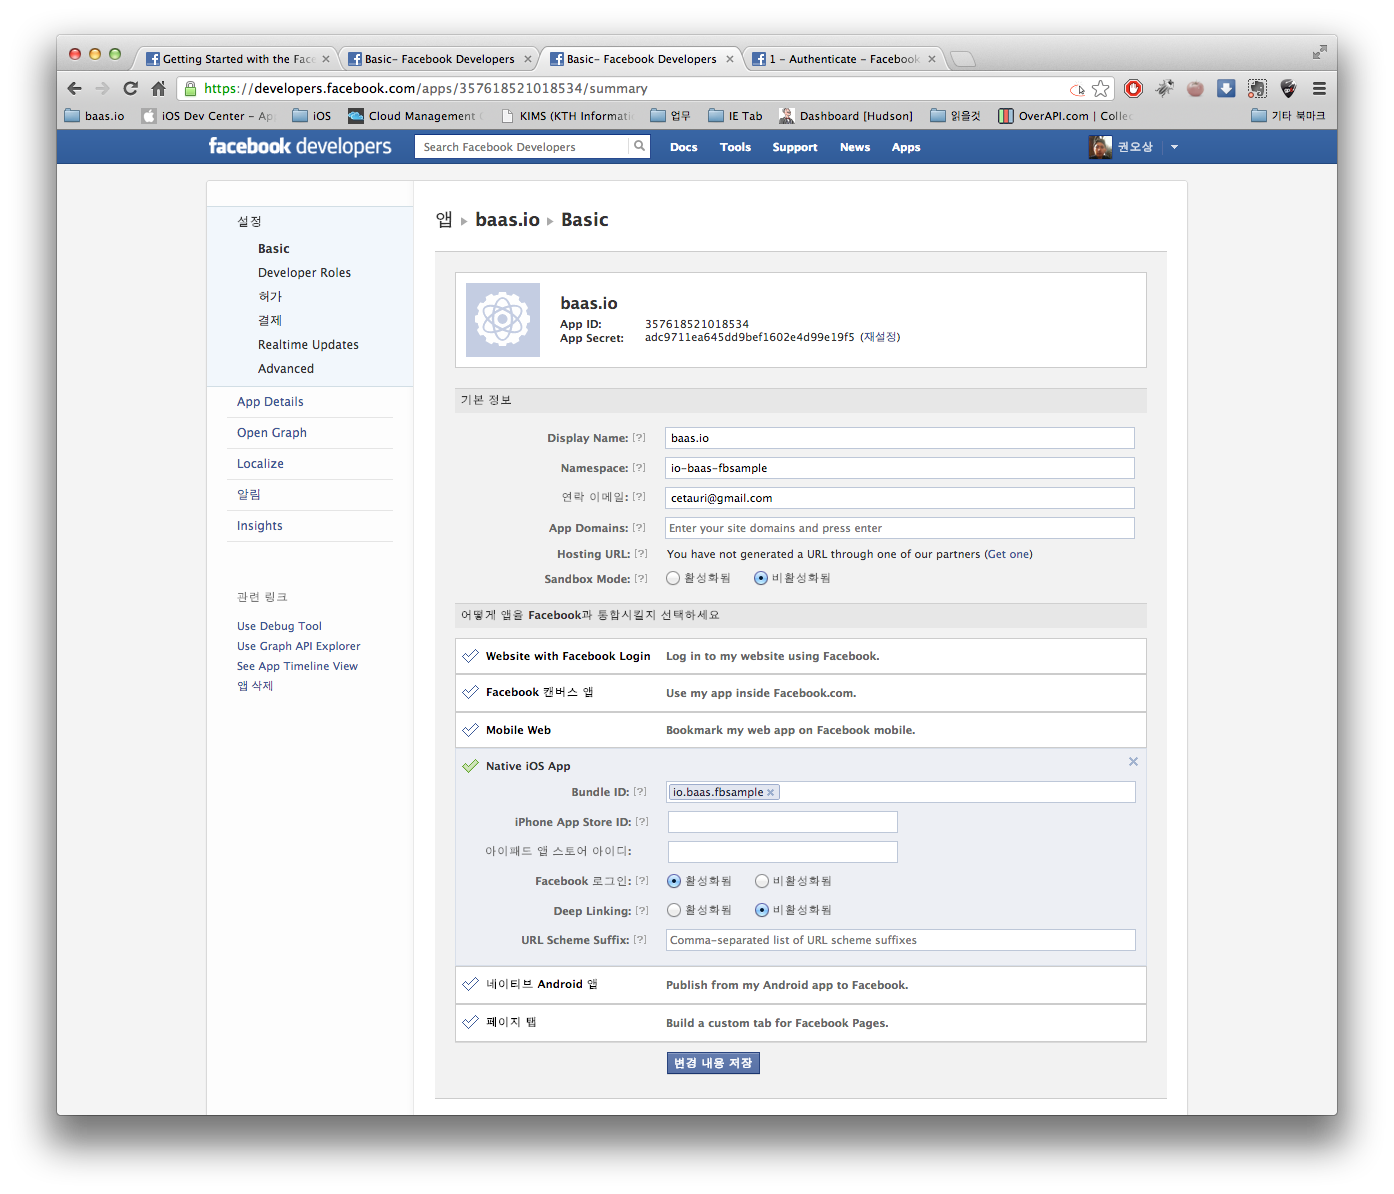Open the Docs menu in header

click(x=683, y=147)
